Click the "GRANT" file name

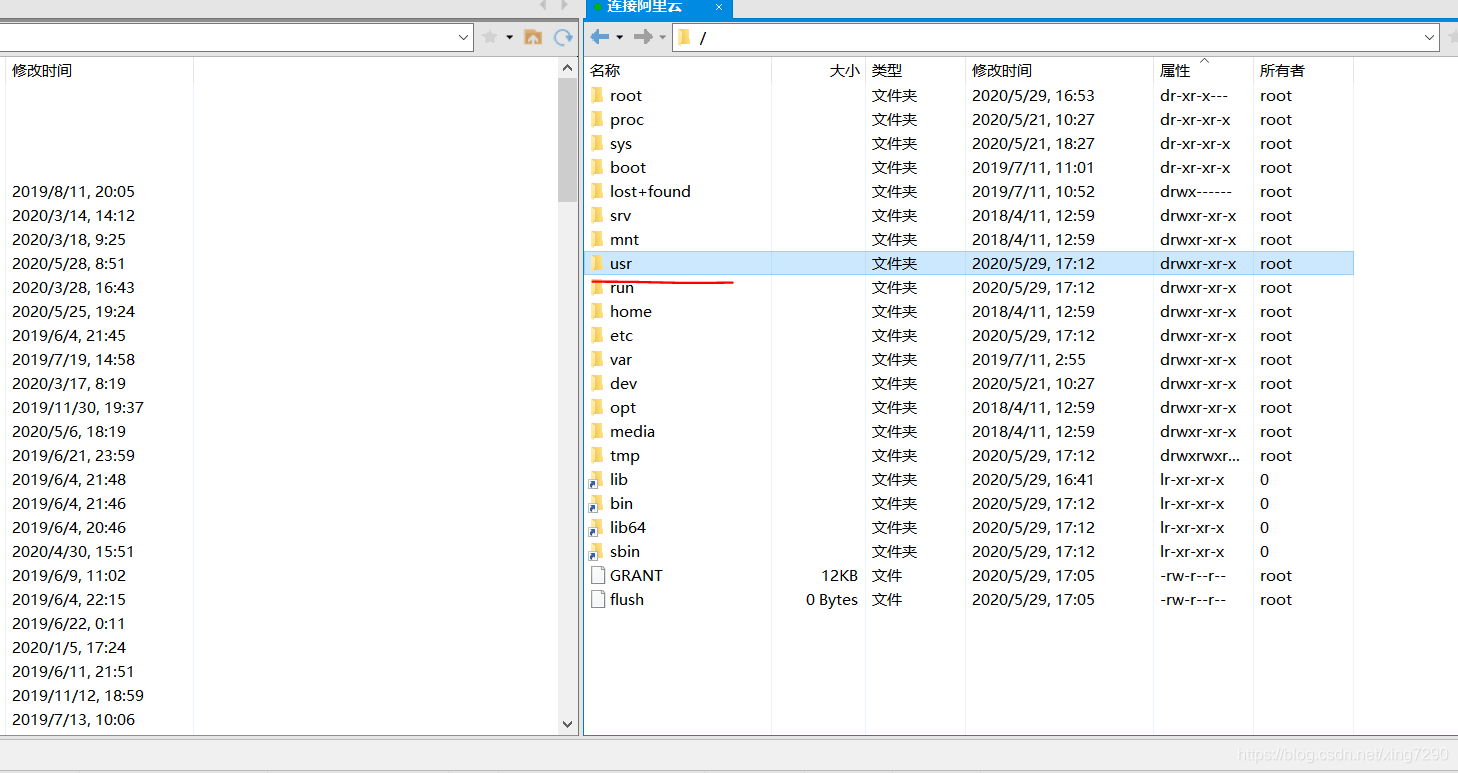click(x=636, y=575)
